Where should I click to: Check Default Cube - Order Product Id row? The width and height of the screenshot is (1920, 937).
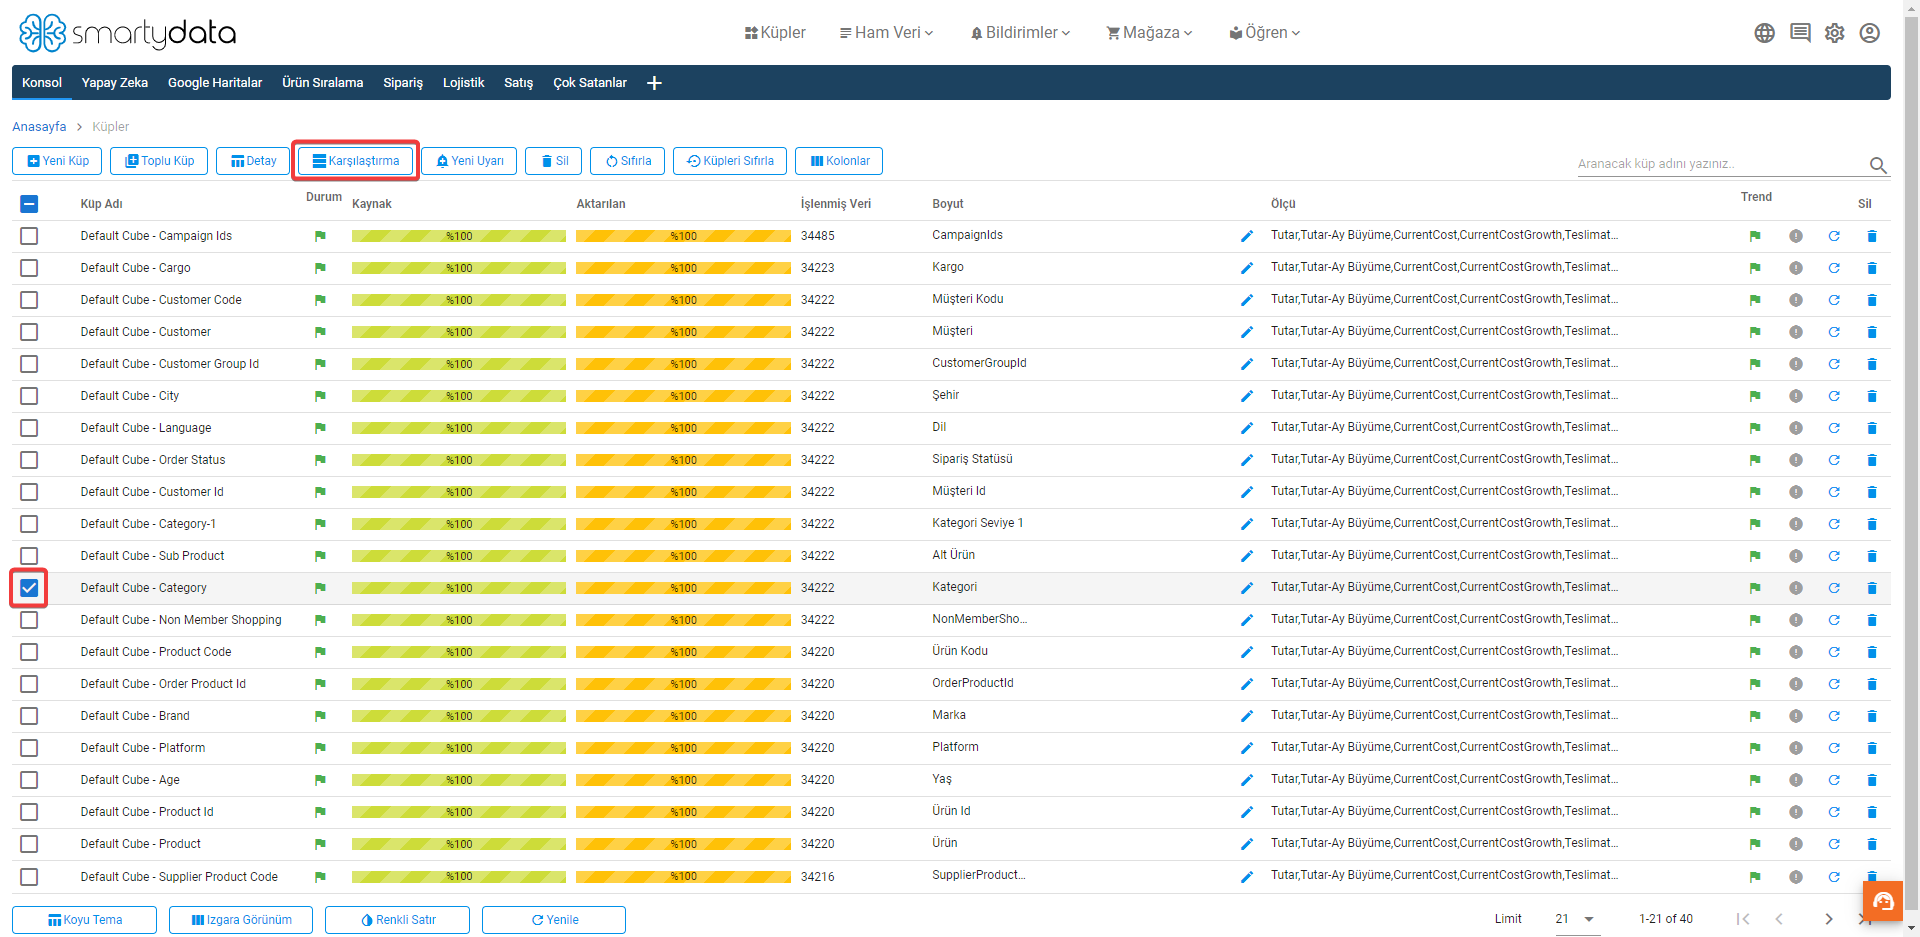tap(29, 684)
